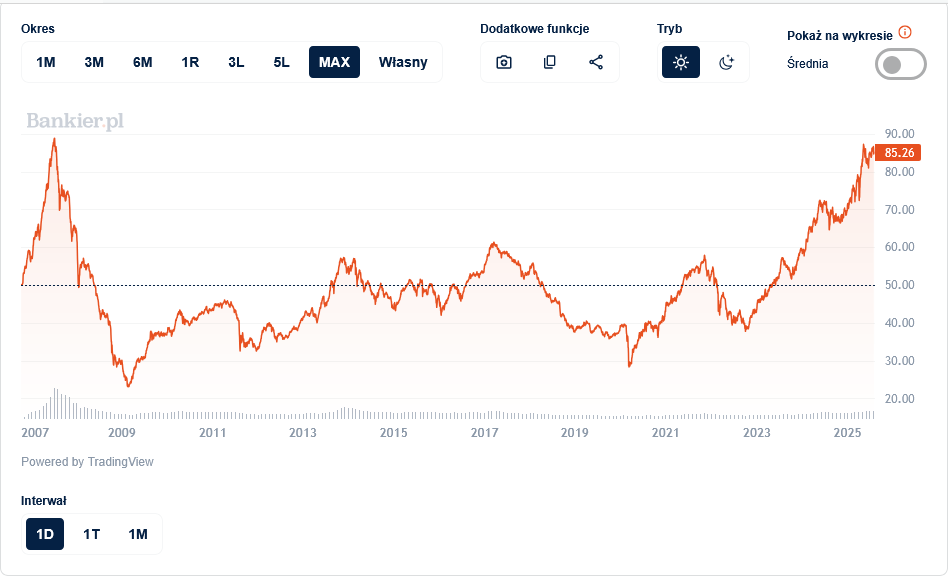Take a chart screenshot with camera icon
The height and width of the screenshot is (576, 948).
pyautogui.click(x=504, y=62)
